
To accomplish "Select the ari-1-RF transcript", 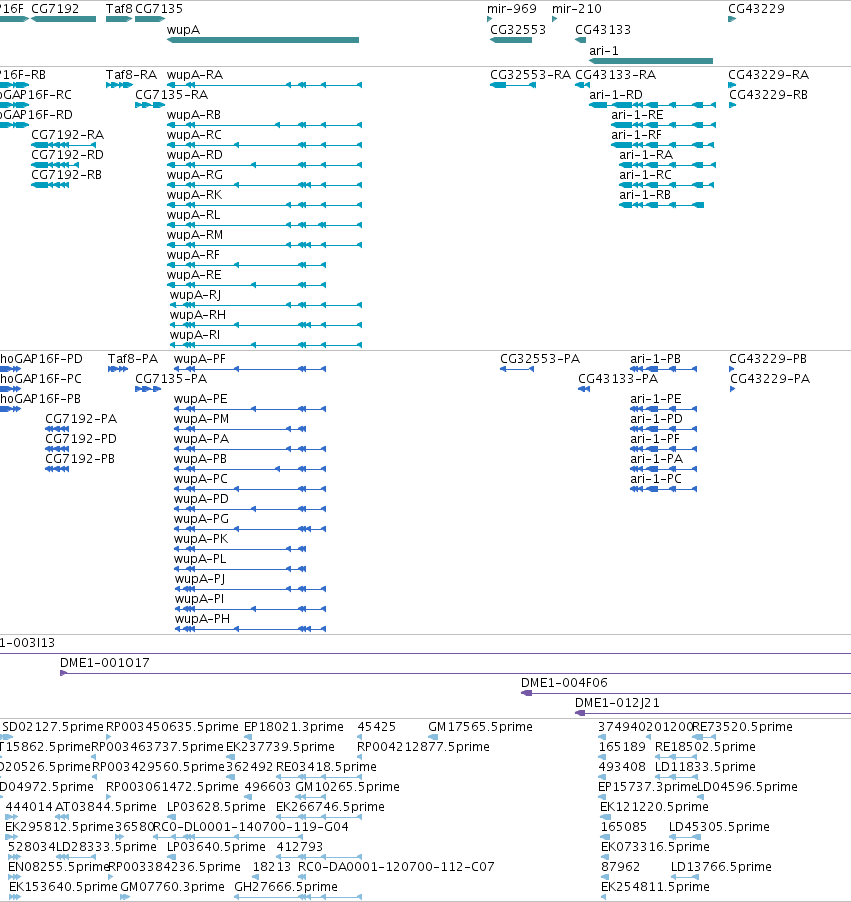I will tap(636, 135).
